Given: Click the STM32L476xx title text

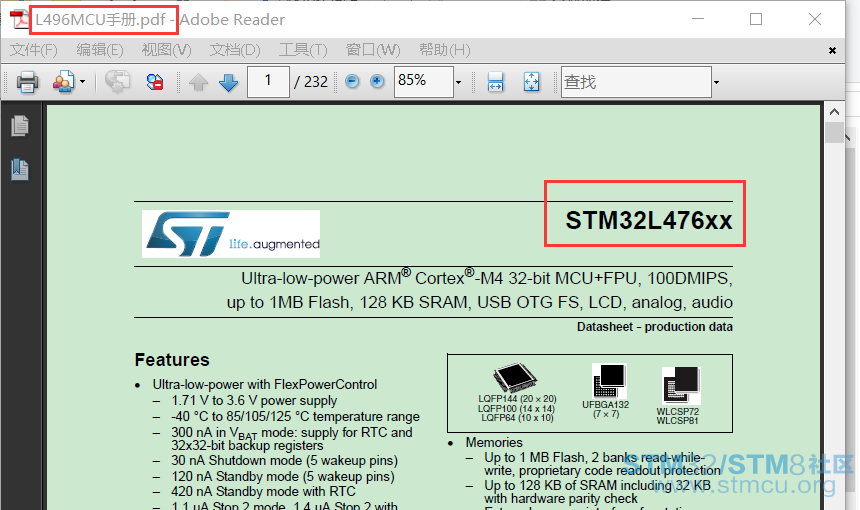Looking at the screenshot, I should tap(649, 220).
